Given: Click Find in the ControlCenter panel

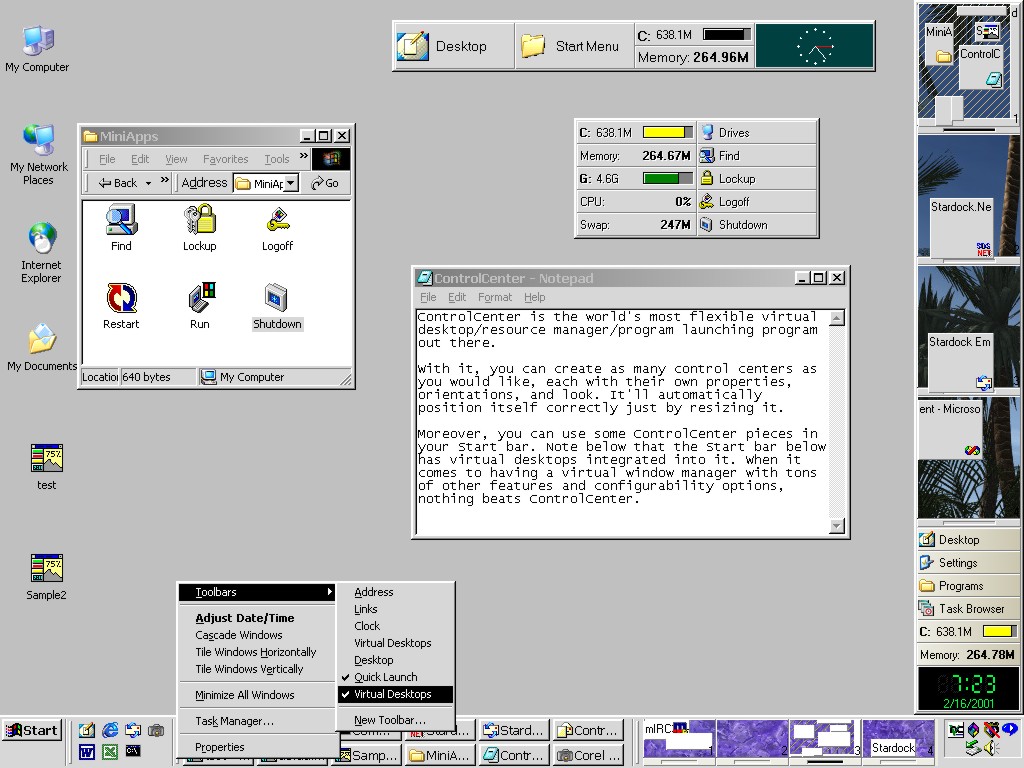Looking at the screenshot, I should 757,155.
